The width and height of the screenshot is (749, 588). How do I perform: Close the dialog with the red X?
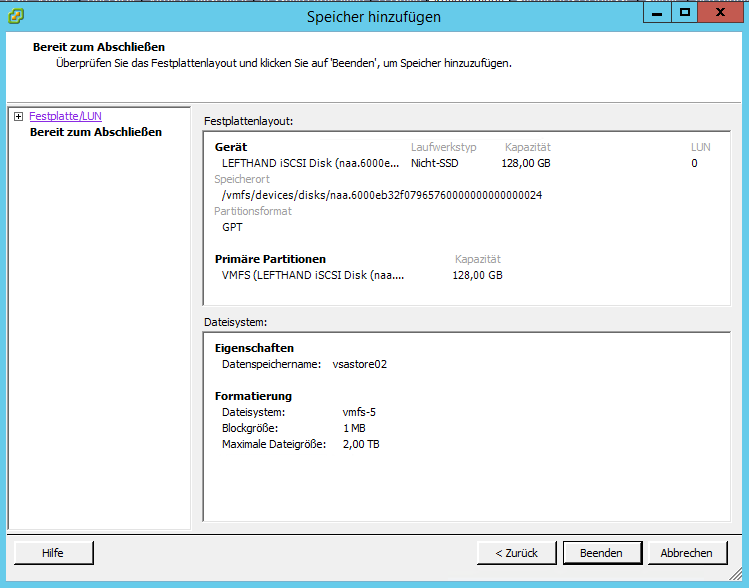724,12
